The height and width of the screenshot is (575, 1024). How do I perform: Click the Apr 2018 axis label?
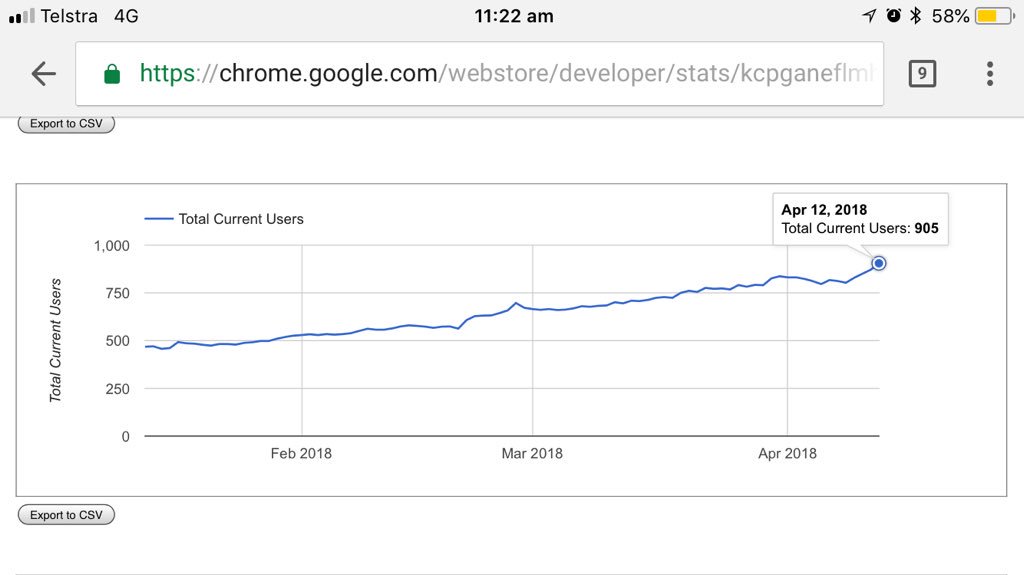pos(787,453)
